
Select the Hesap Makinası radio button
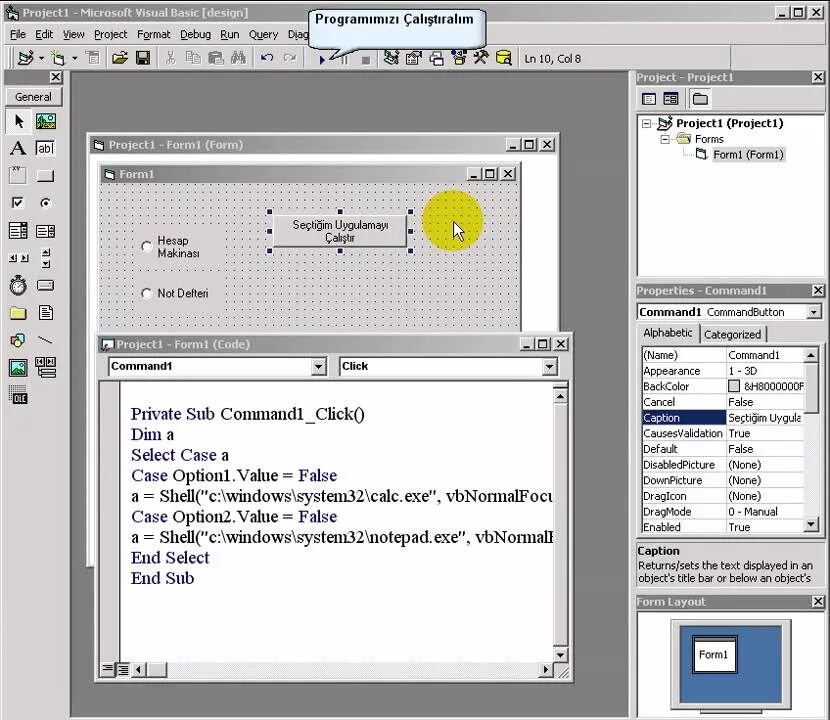click(x=147, y=247)
